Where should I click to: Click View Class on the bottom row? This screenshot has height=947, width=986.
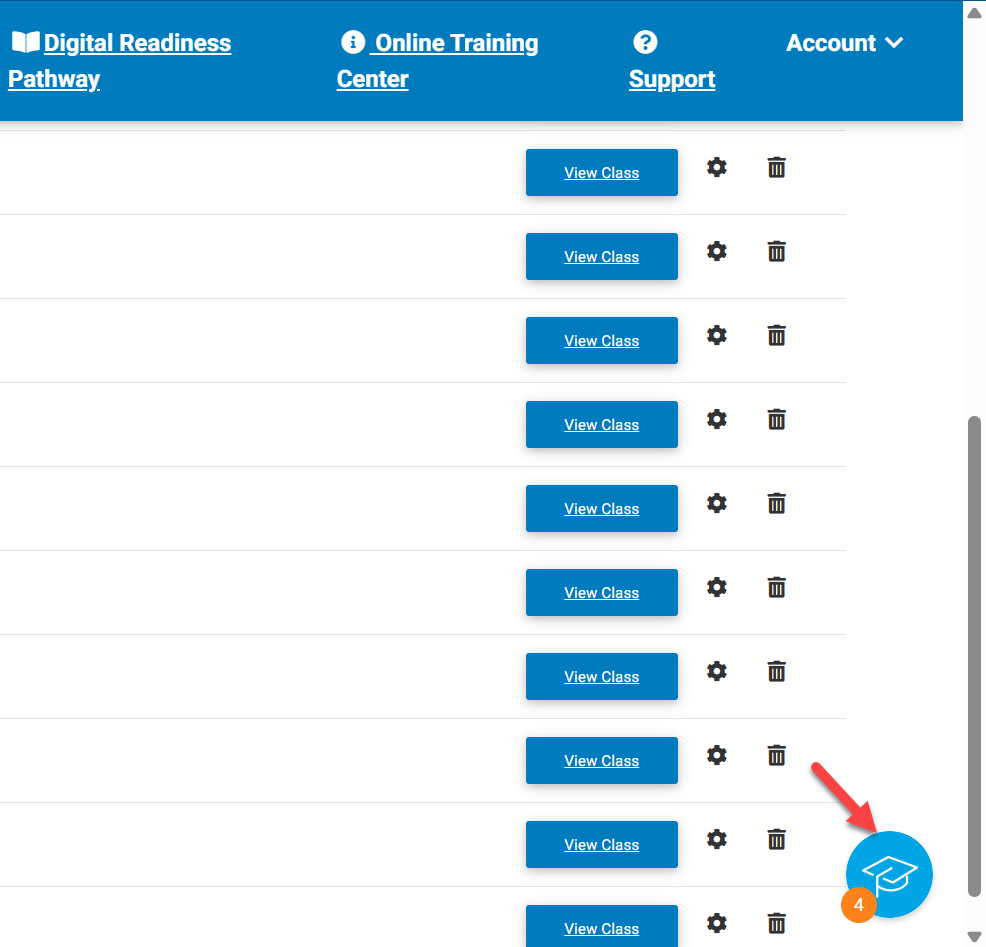[x=601, y=928]
